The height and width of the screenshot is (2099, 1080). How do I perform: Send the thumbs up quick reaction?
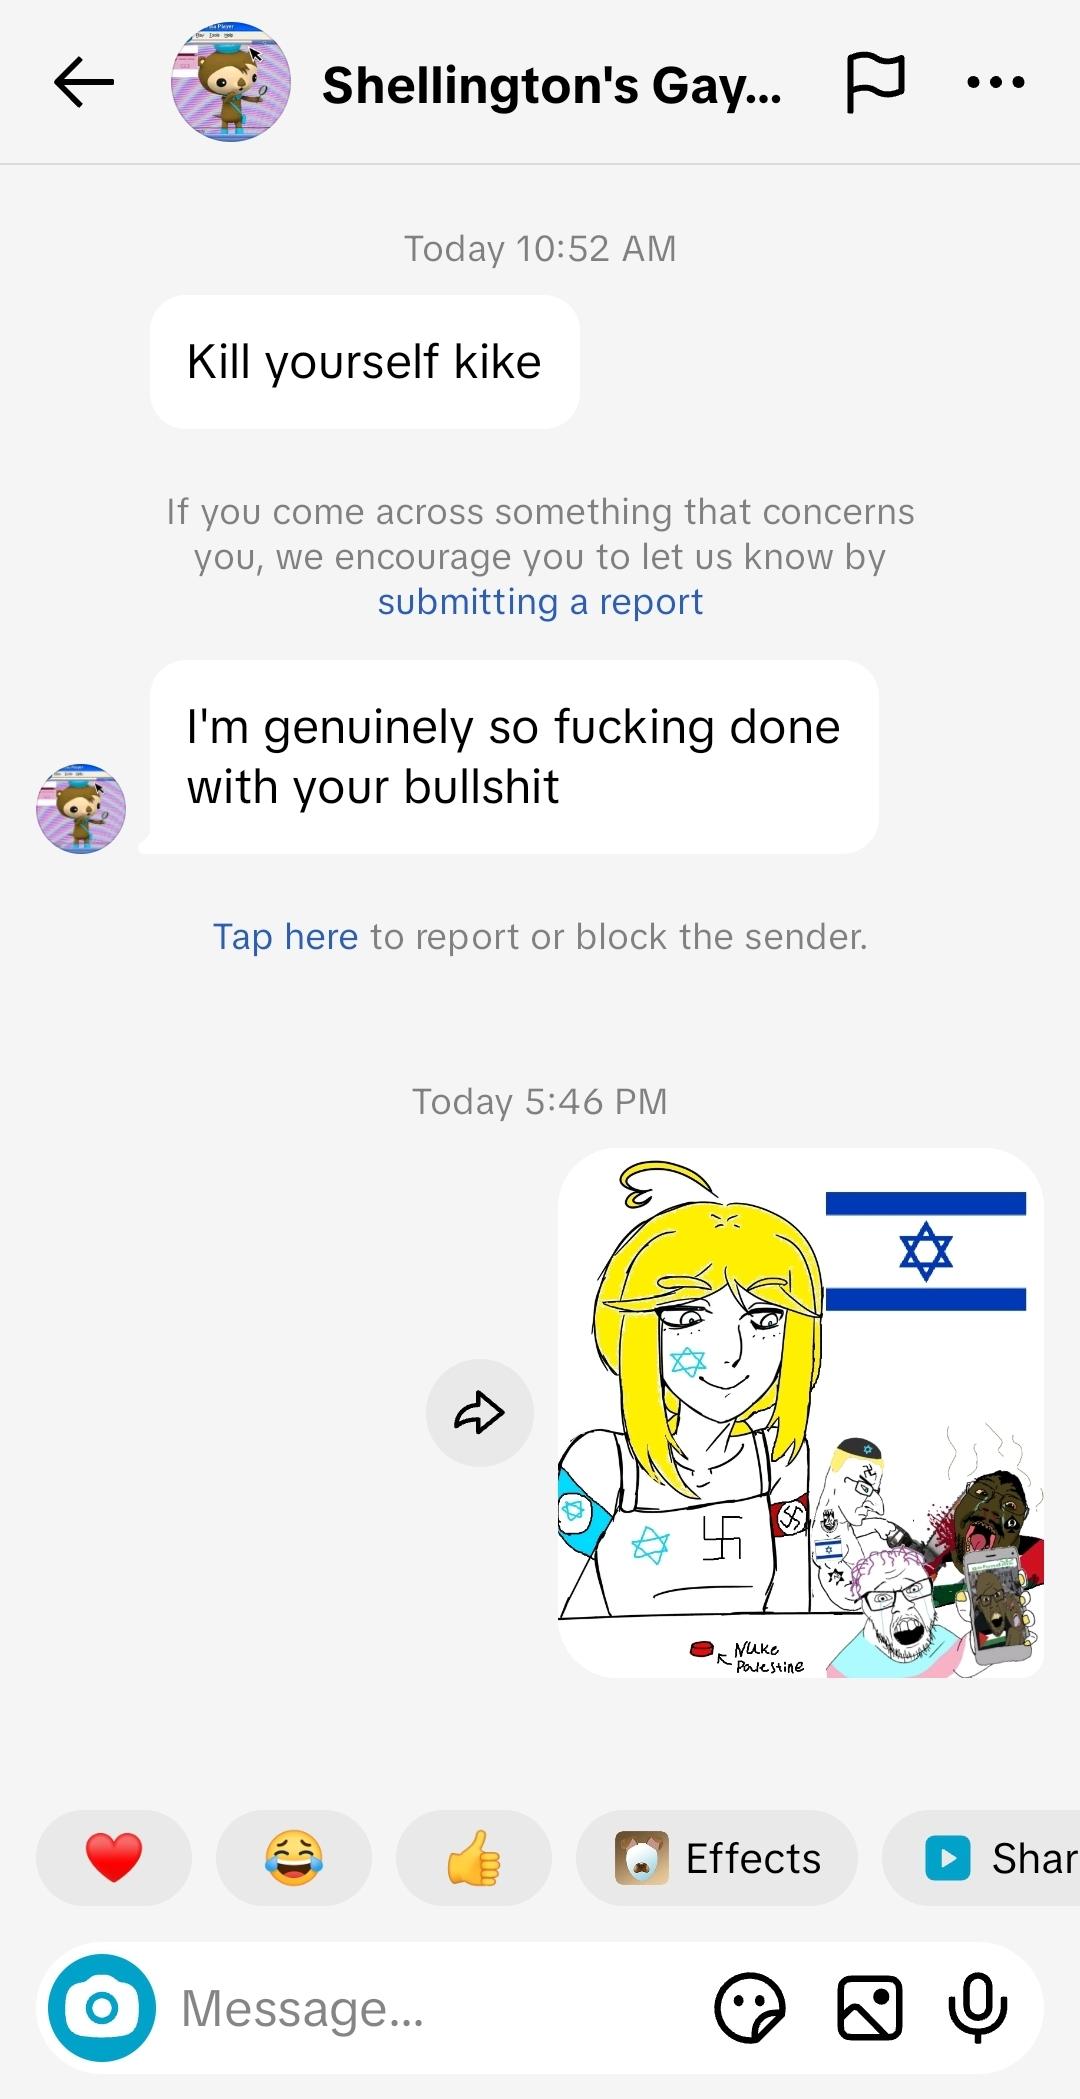coord(474,1858)
